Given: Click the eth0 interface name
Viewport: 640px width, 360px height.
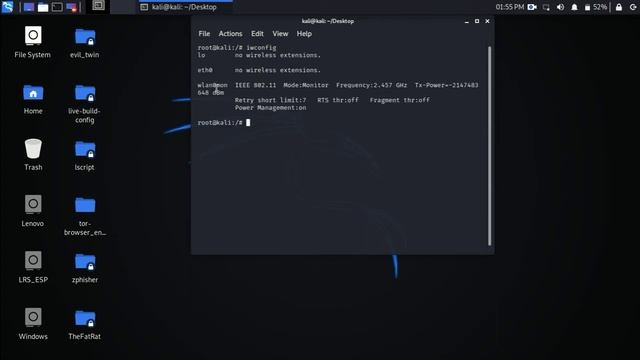Looking at the screenshot, I should (205, 70).
